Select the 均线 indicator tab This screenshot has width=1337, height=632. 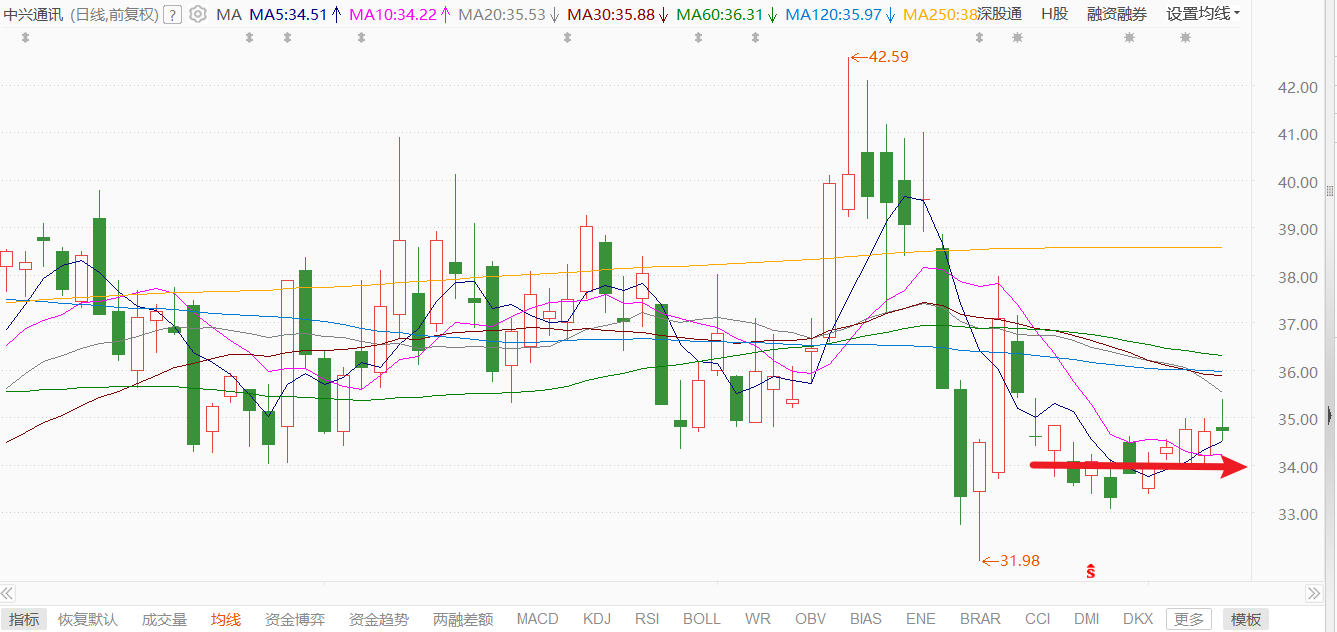[226, 619]
